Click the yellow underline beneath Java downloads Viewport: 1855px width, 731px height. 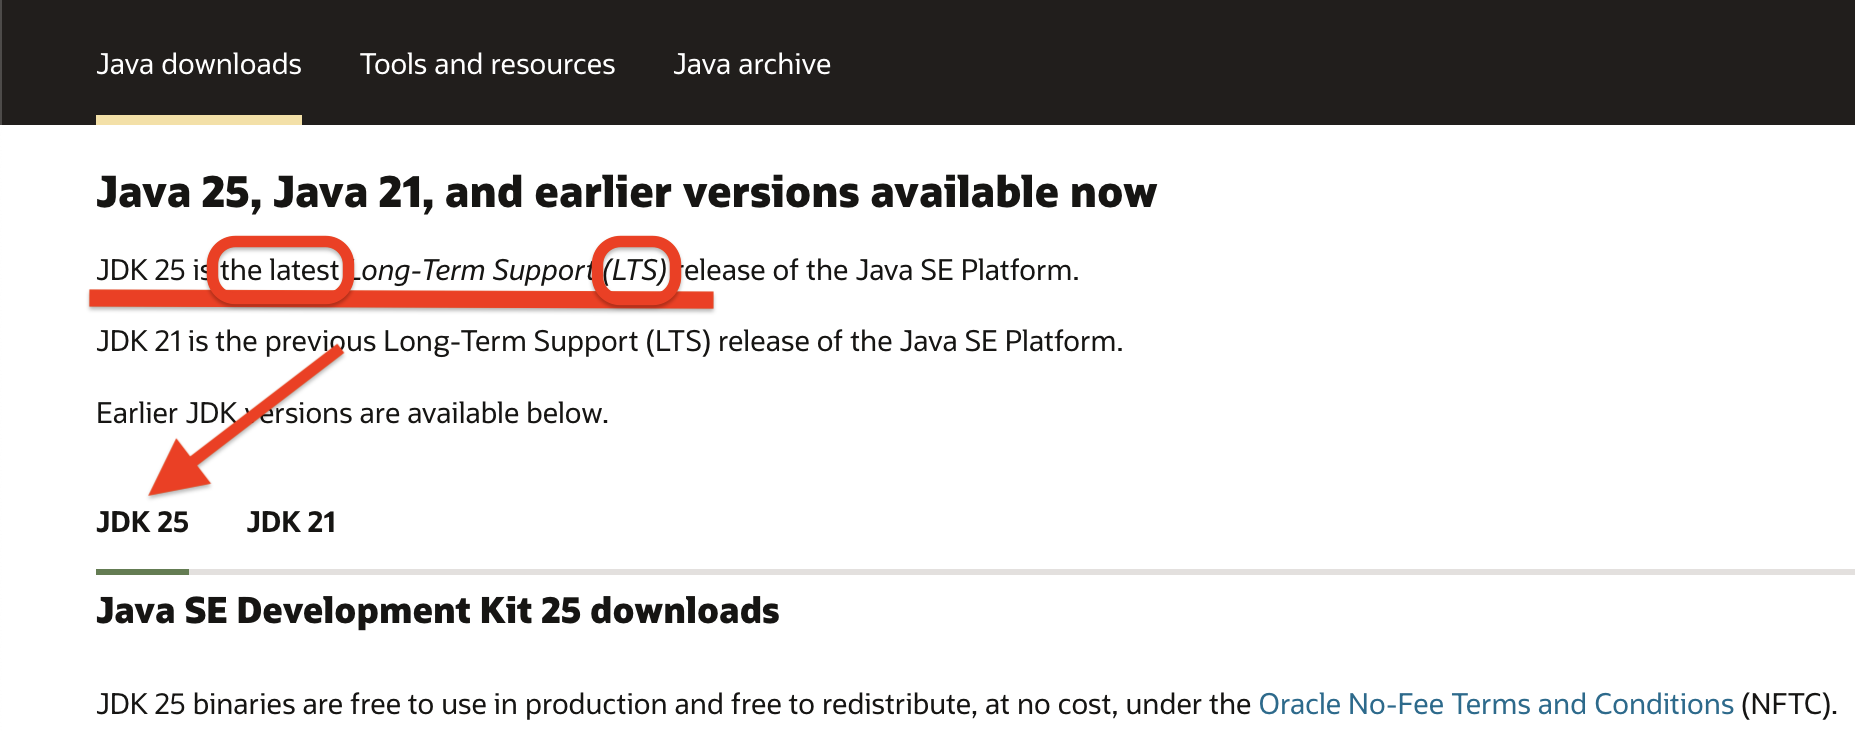pyautogui.click(x=198, y=120)
